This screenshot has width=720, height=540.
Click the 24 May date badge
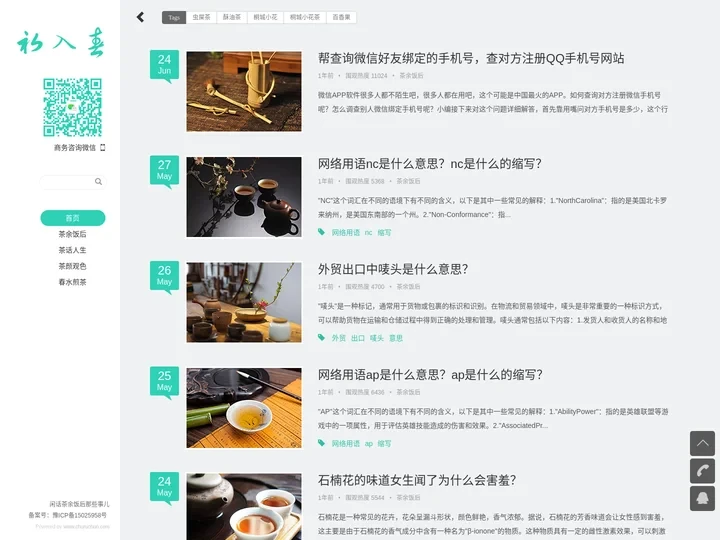pos(164,487)
